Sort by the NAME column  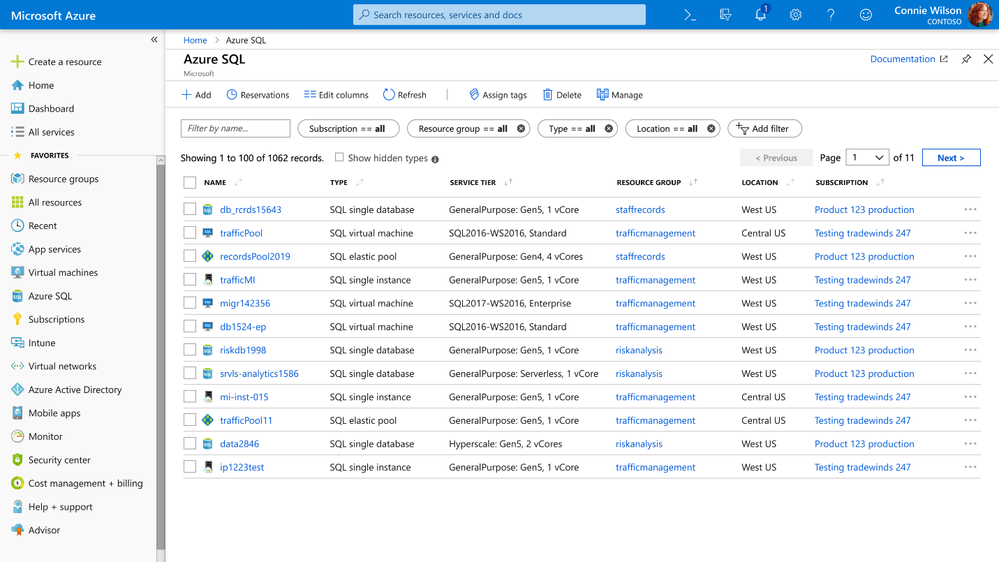[222, 182]
